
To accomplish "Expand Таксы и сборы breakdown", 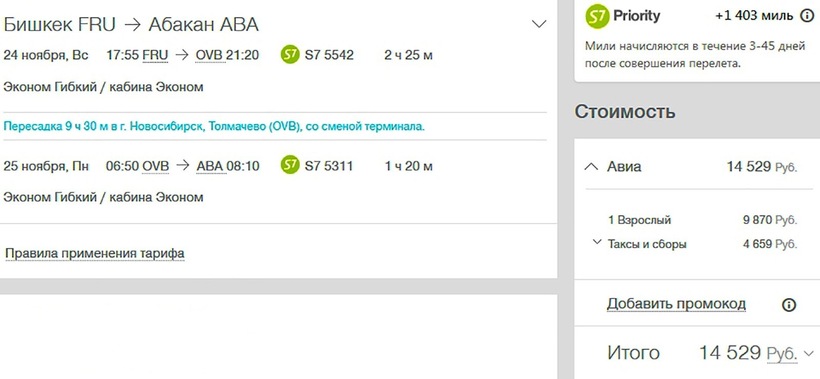I will pyautogui.click(x=597, y=242).
